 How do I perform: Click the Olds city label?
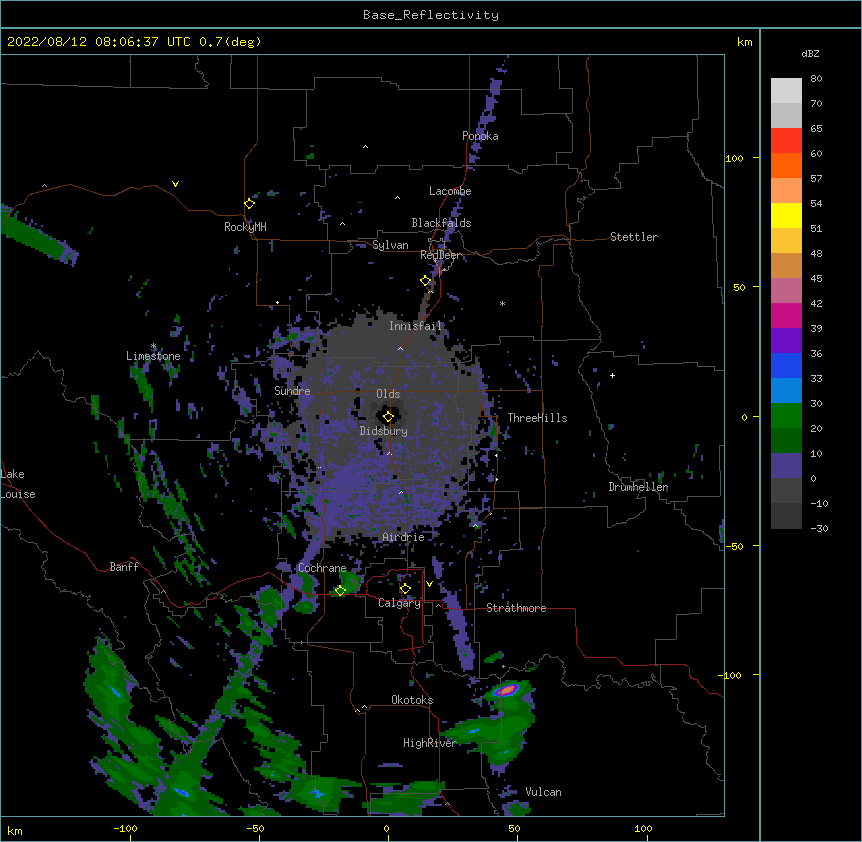(388, 394)
